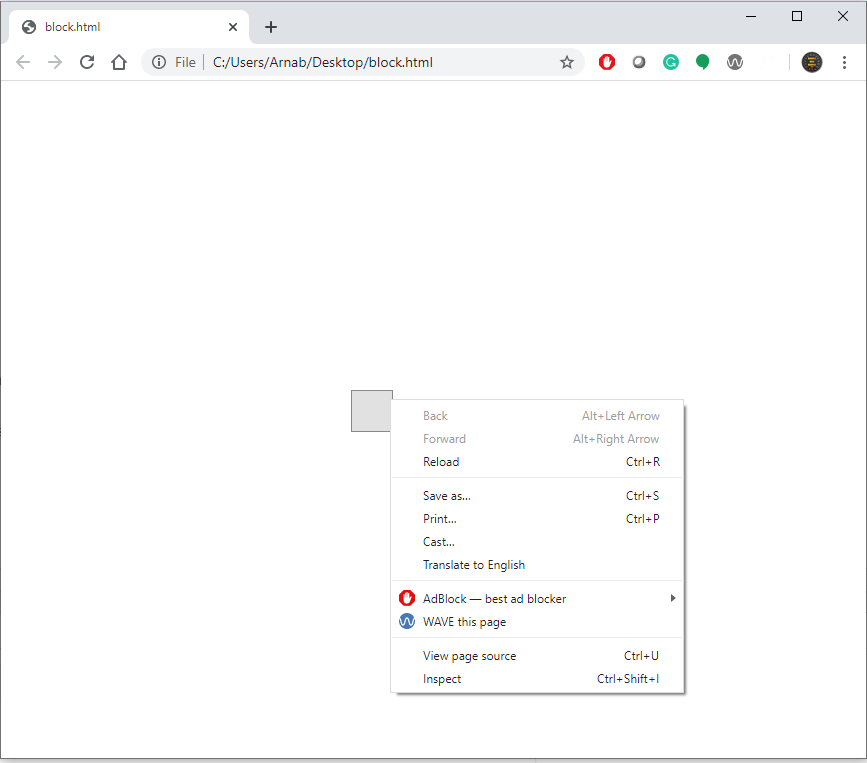Image resolution: width=867 pixels, height=763 pixels.
Task: Maximize the browser window
Action: 797,16
